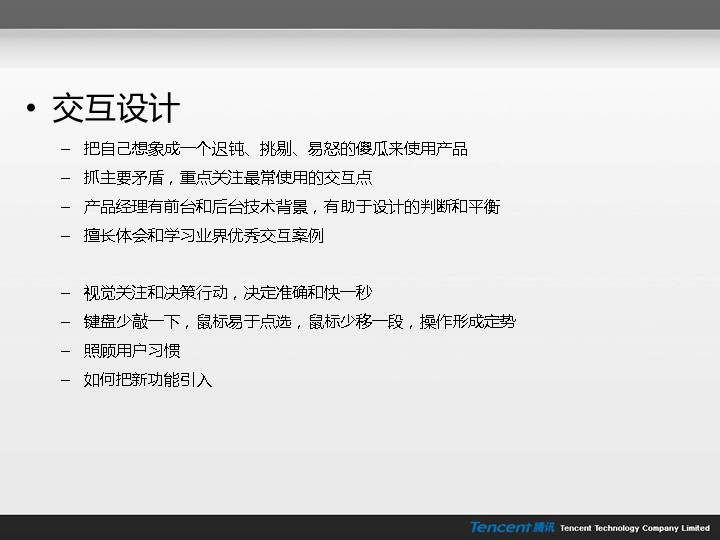The width and height of the screenshot is (720, 540).
Task: Click the line starting with "视觉关注和决策行动"
Action: tap(228, 293)
